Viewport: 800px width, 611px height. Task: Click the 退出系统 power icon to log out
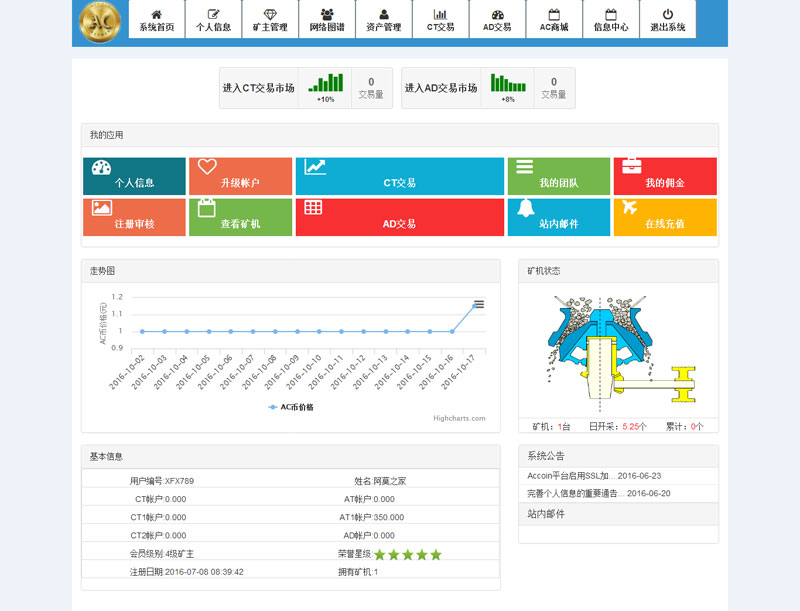point(667,12)
